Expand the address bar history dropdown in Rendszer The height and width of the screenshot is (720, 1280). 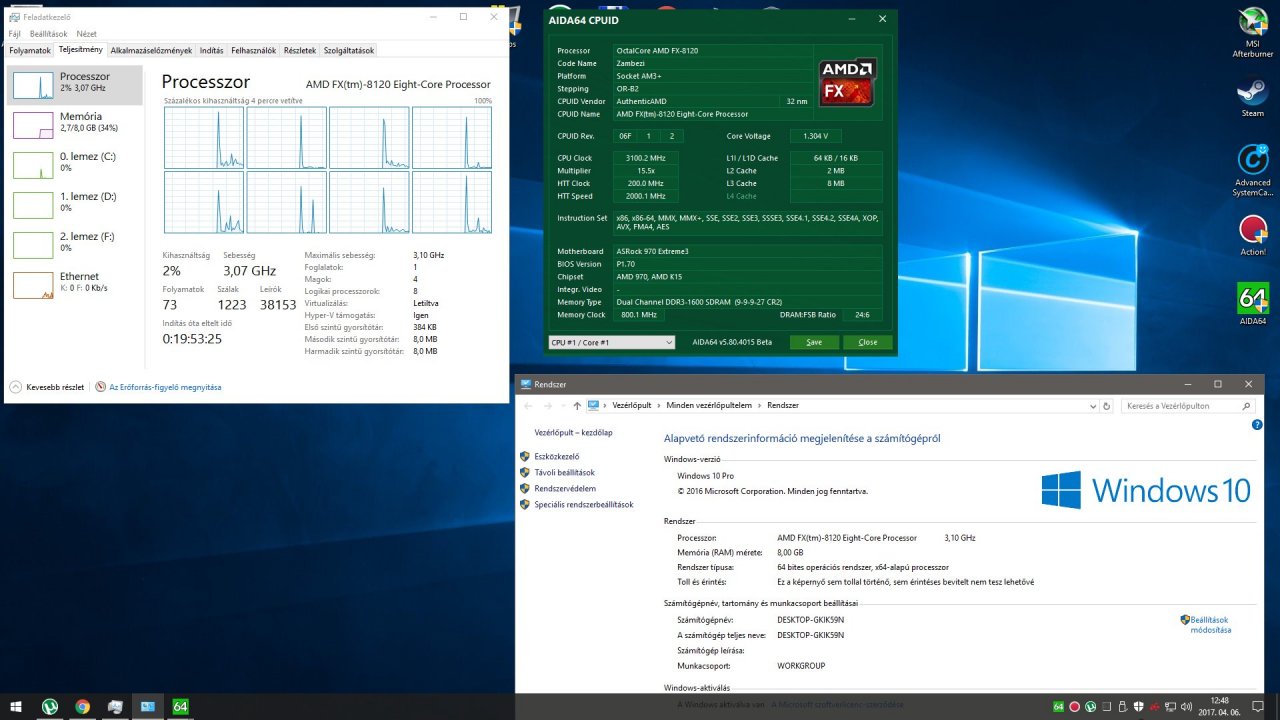coord(1092,406)
